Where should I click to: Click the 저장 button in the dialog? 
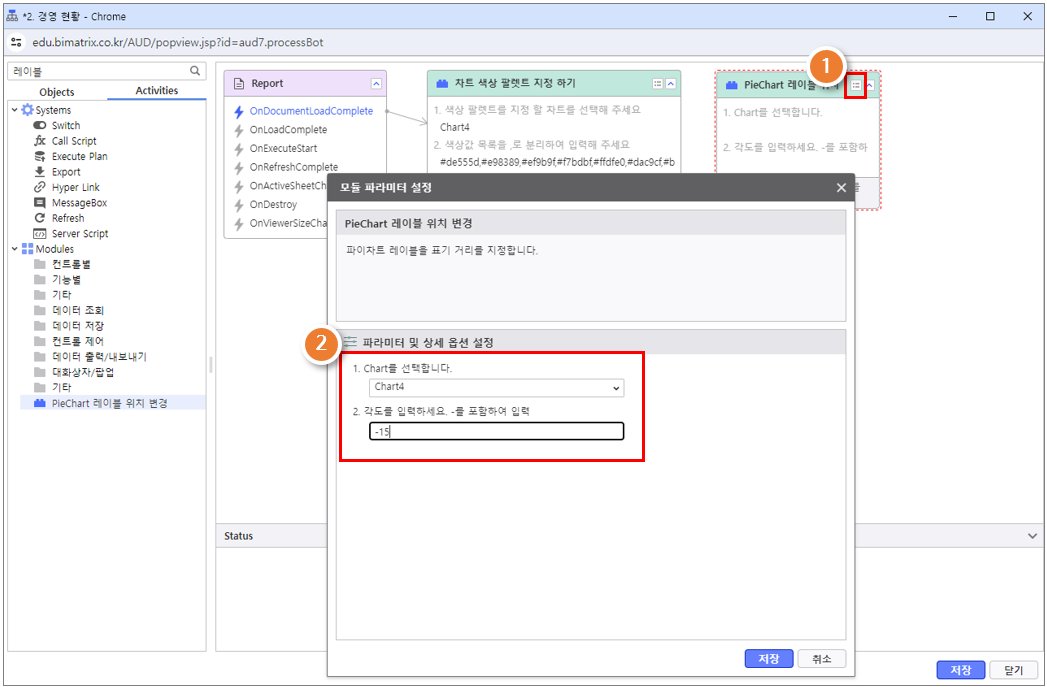(x=768, y=659)
